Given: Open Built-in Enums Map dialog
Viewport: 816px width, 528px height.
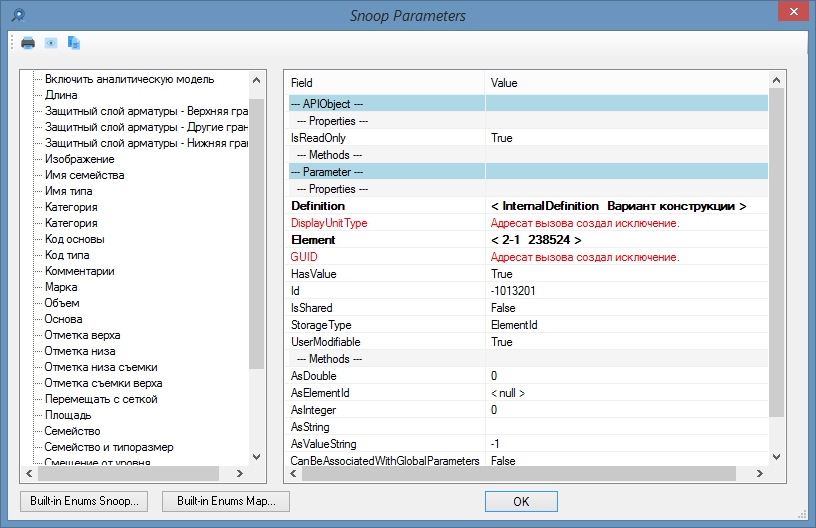Looking at the screenshot, I should click(226, 501).
